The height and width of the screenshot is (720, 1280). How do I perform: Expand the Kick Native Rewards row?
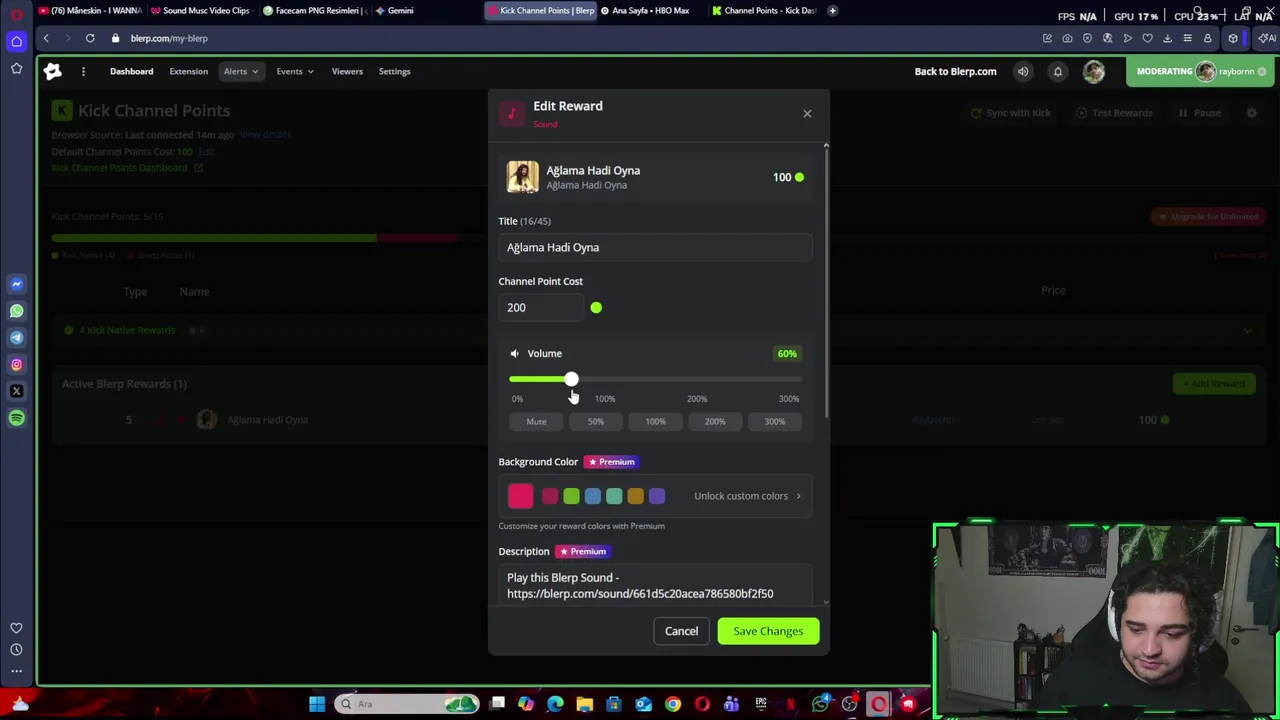pos(655,330)
